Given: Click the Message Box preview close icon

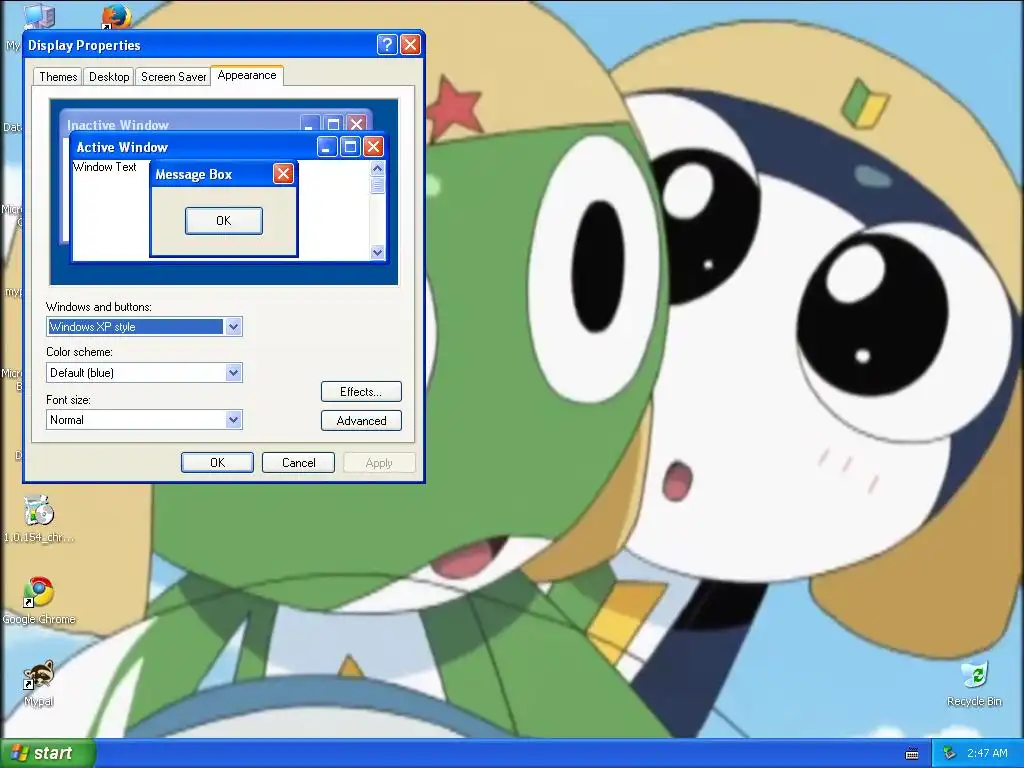Looking at the screenshot, I should (283, 174).
